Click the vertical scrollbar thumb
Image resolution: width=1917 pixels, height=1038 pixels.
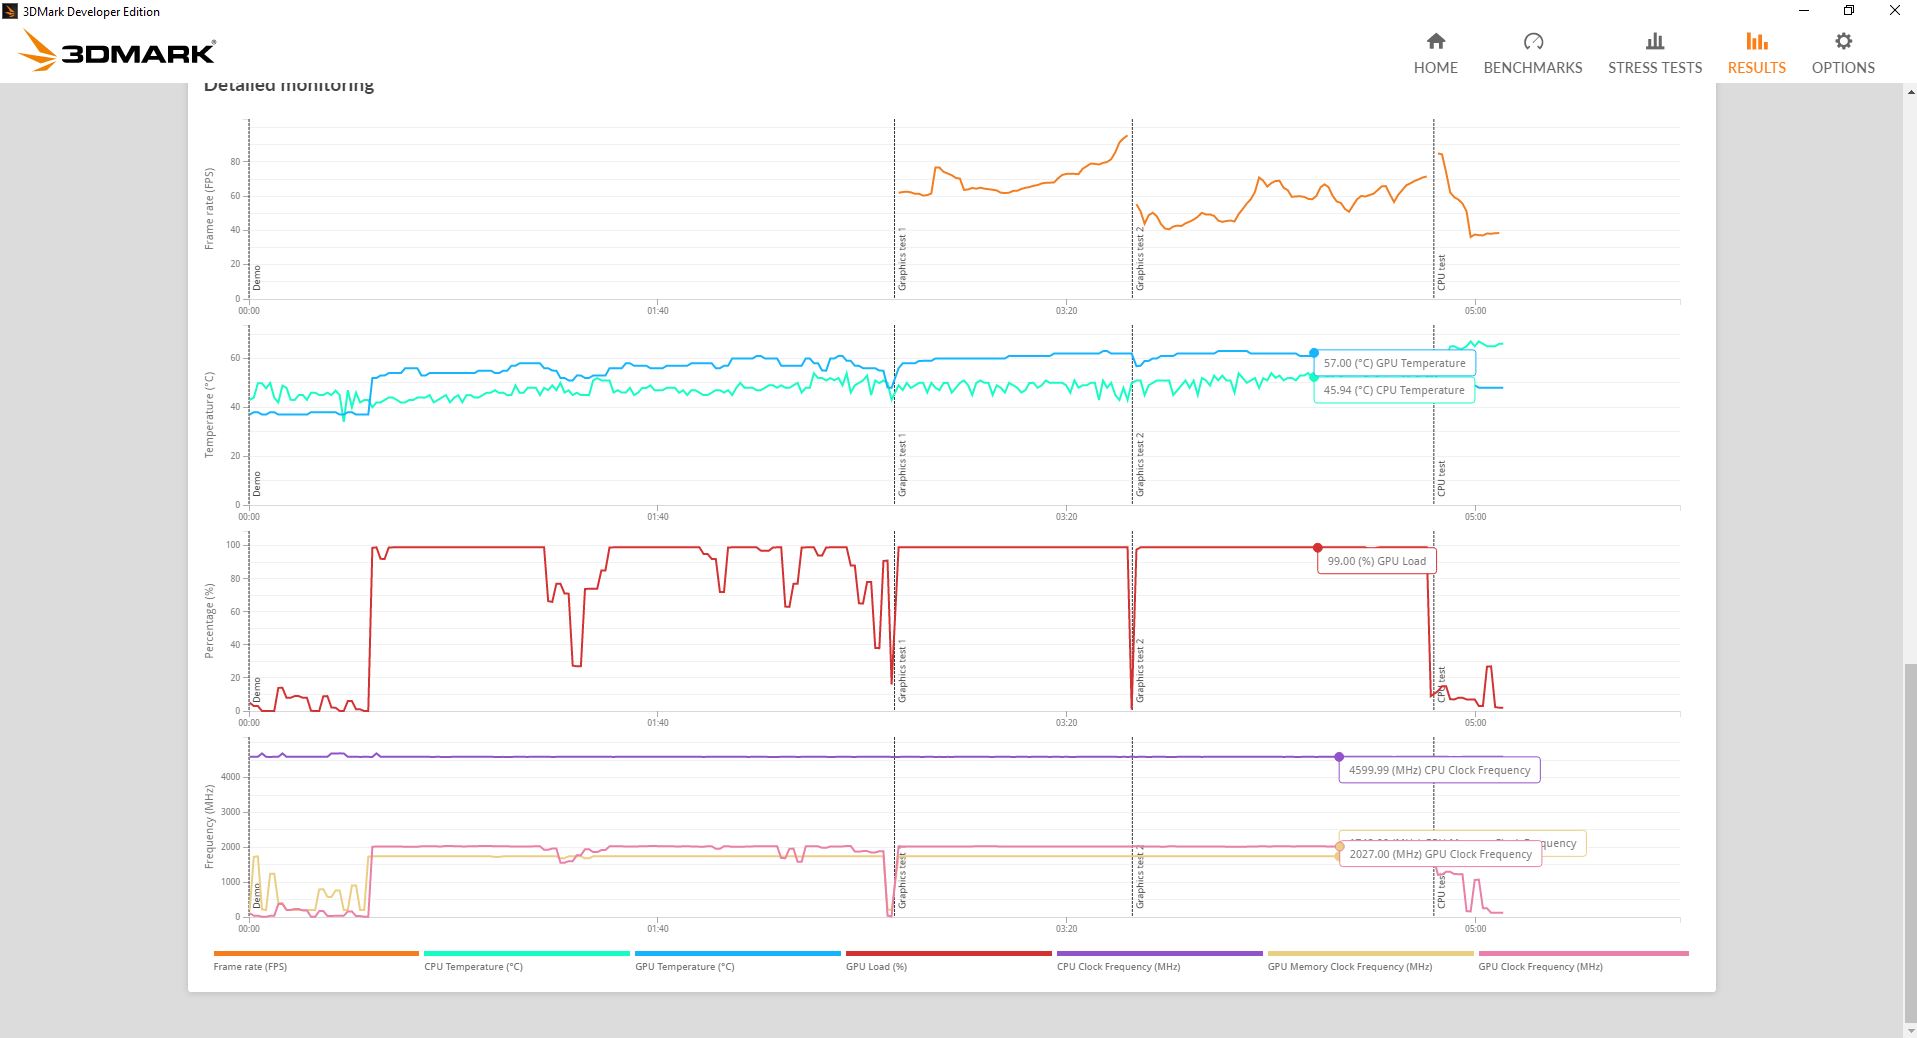pyautogui.click(x=1909, y=840)
